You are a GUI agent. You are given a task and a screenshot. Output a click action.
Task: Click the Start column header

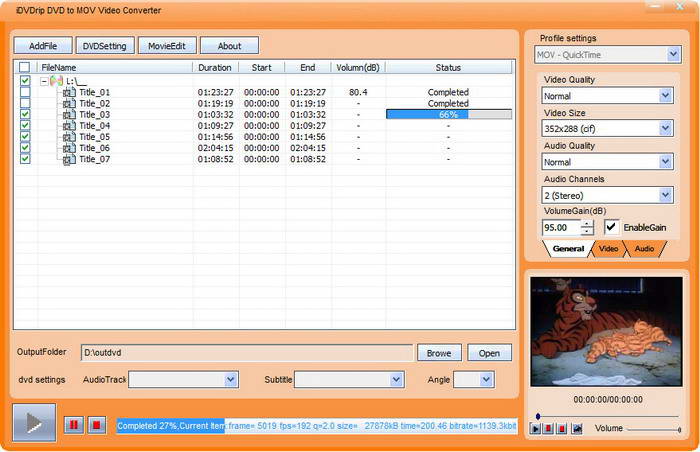point(262,67)
